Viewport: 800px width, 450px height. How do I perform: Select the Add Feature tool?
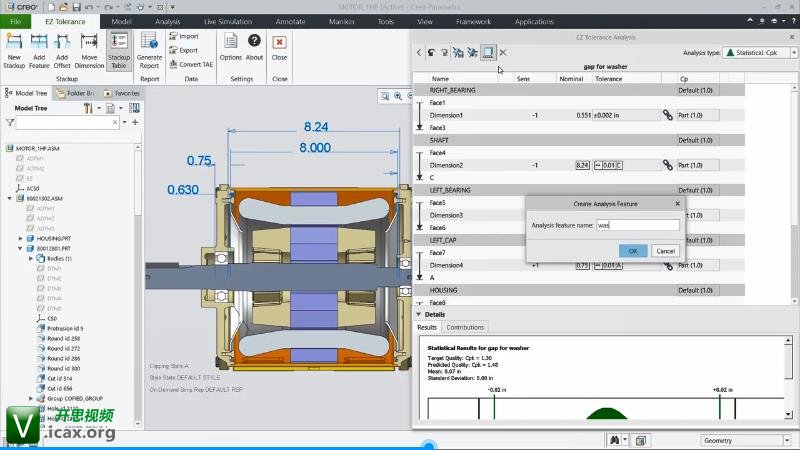click(x=39, y=41)
